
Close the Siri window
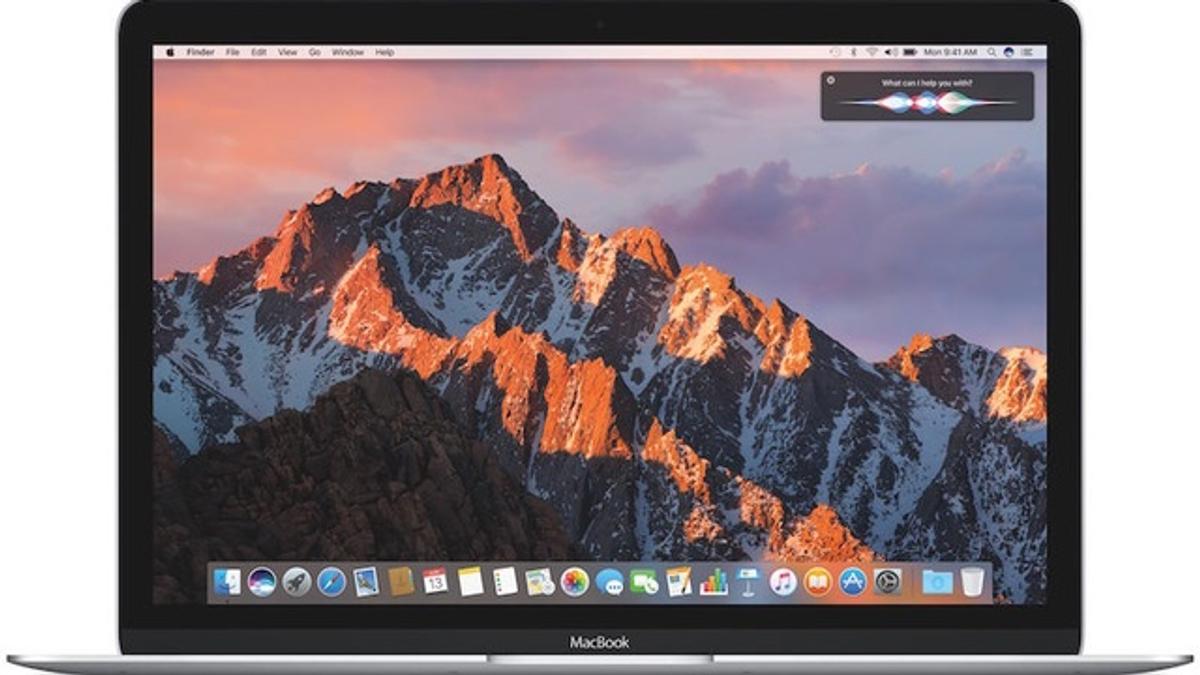[831, 80]
